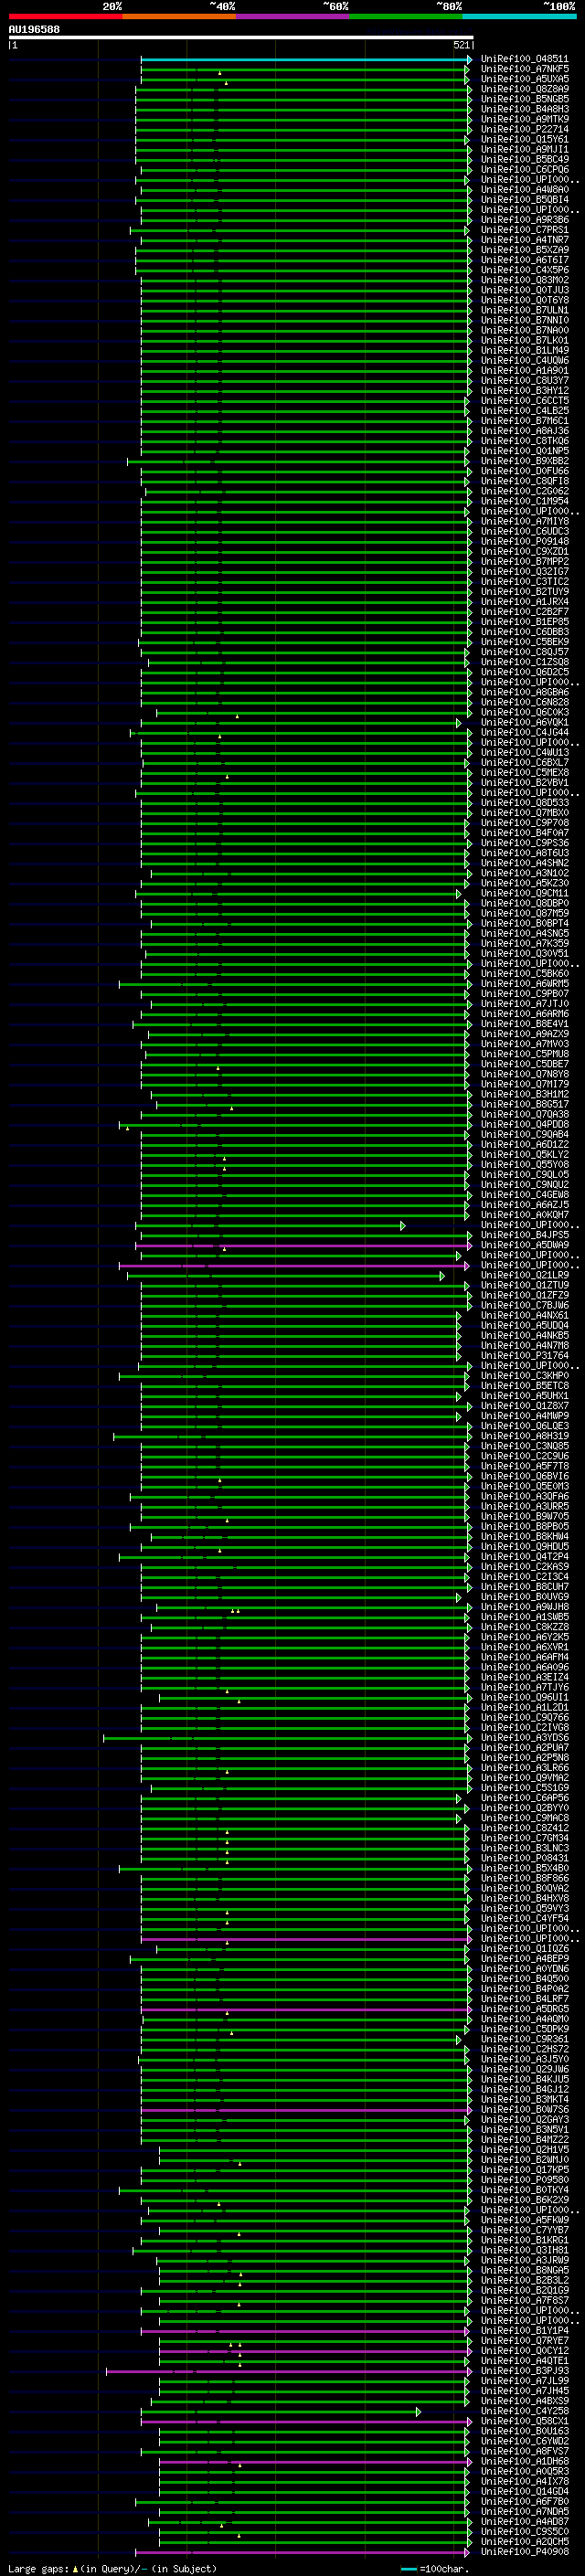The width and height of the screenshot is (585, 2576).
Task: Select label UniRef100_B1Y1P4
Action: click(x=525, y=2331)
